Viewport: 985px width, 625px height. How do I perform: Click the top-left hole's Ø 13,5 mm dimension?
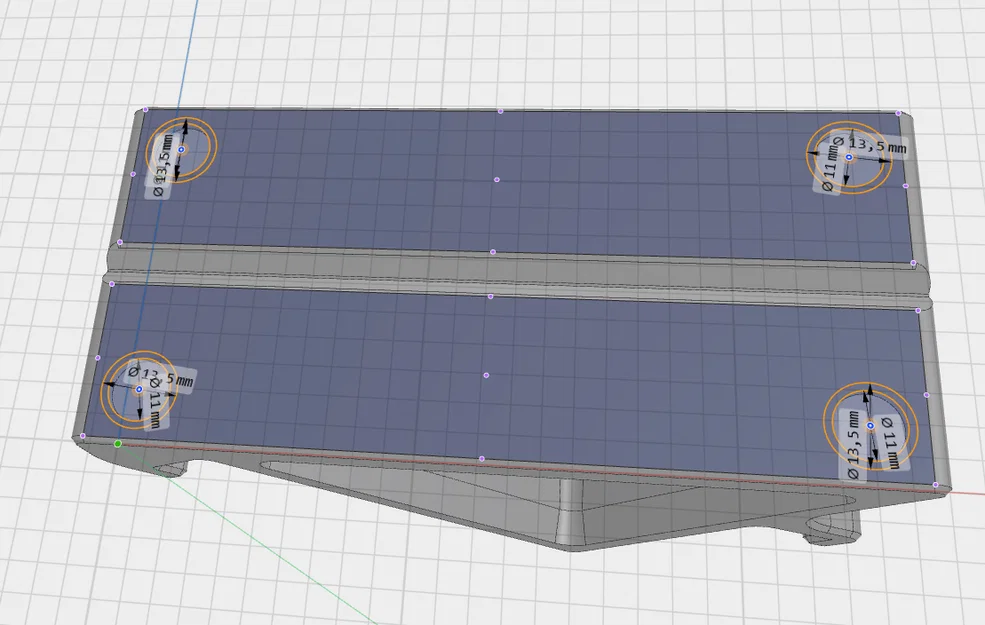pyautogui.click(x=163, y=165)
